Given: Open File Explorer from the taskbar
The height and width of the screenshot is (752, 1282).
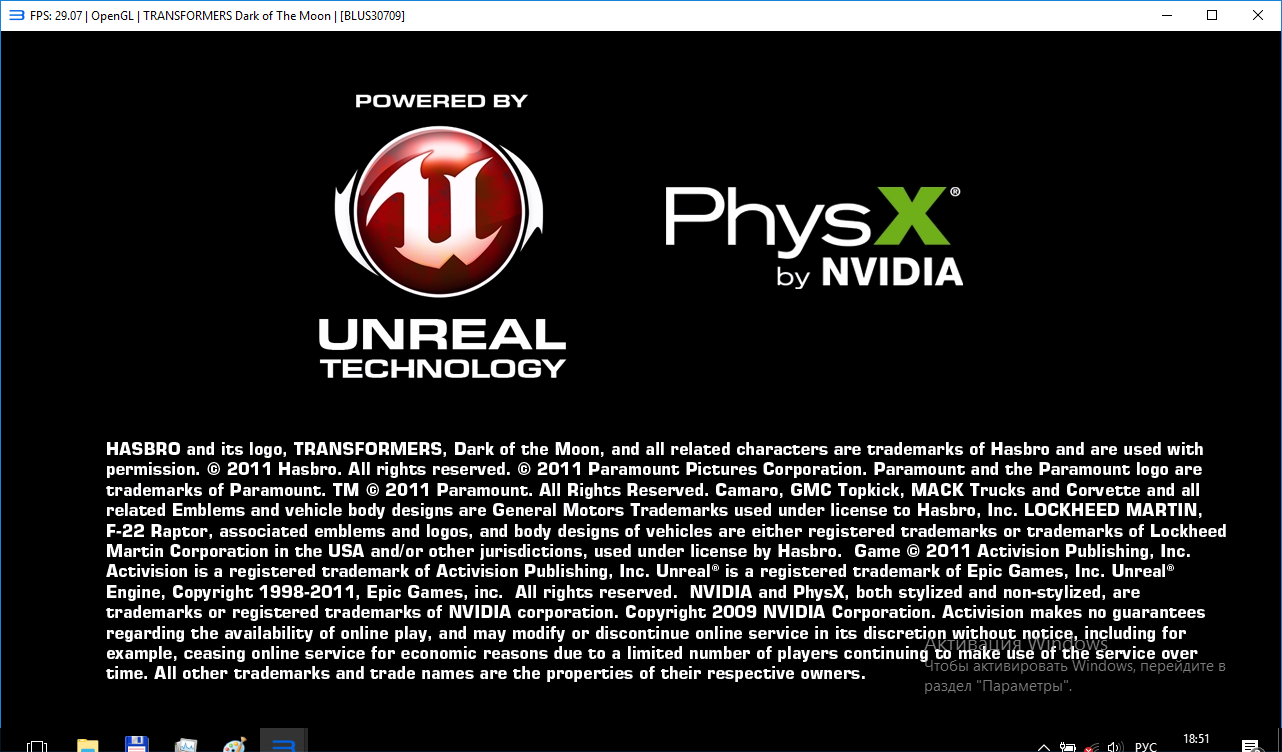Looking at the screenshot, I should (88, 745).
